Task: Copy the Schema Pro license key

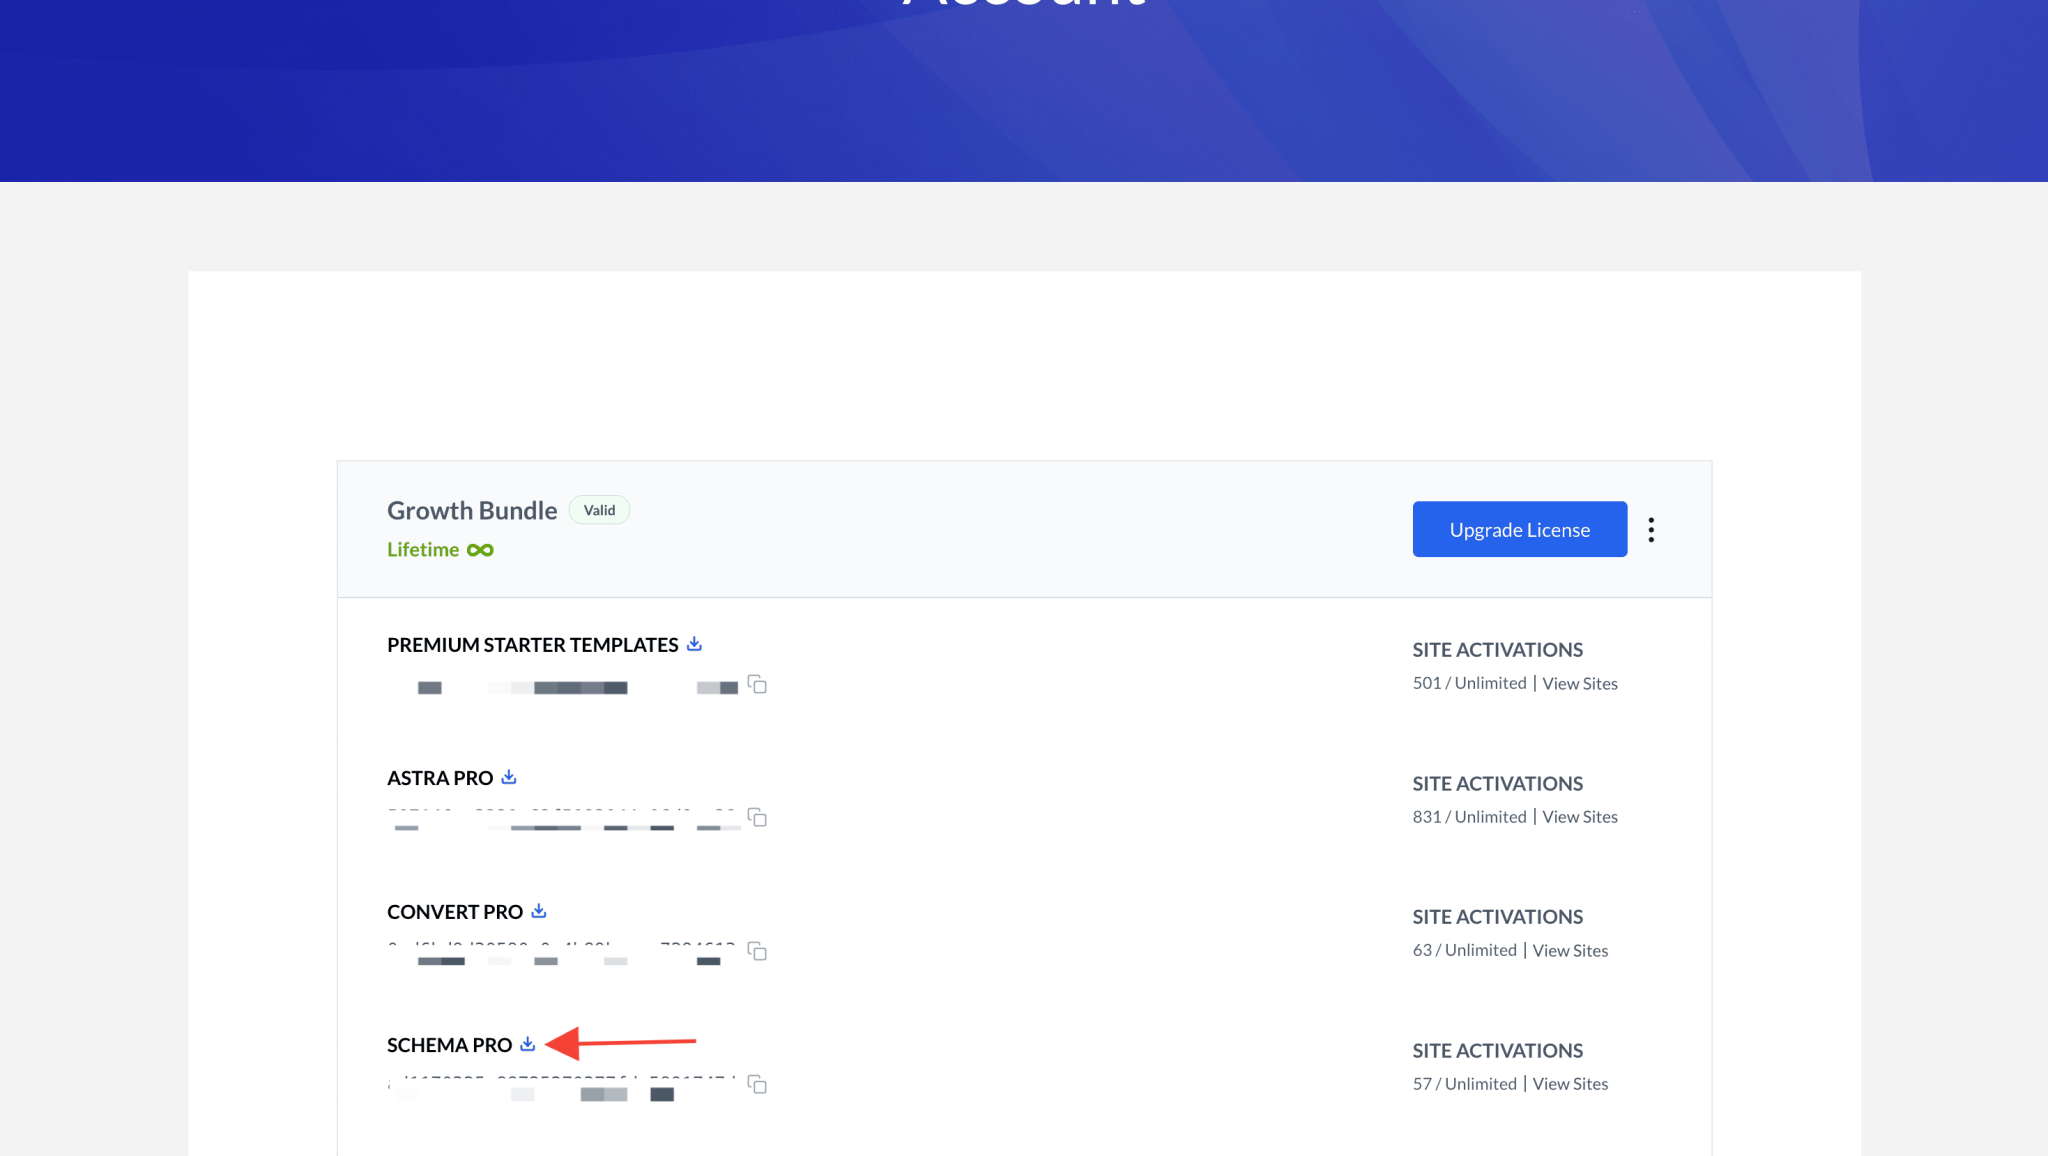Action: [757, 1084]
